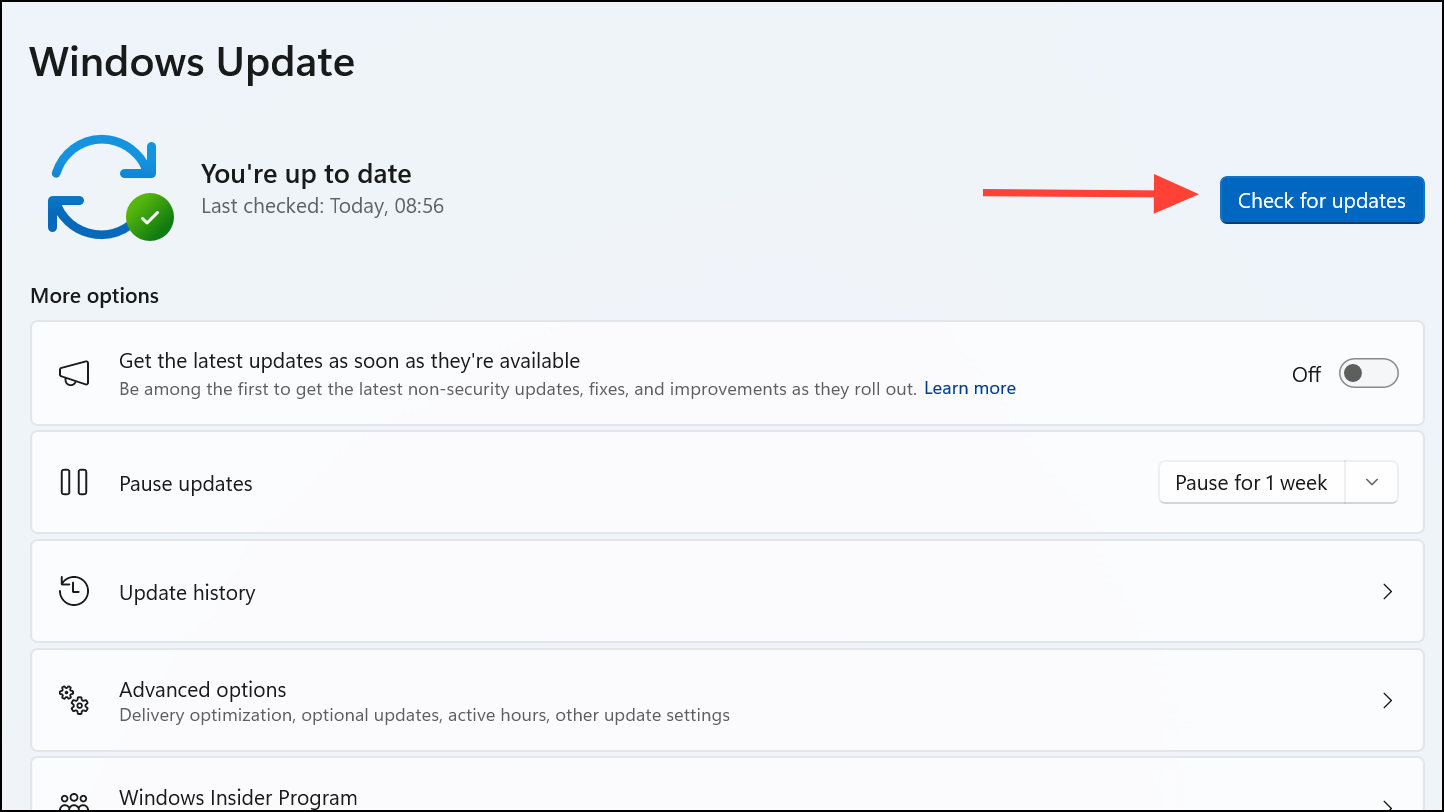Click the Advanced options gears icon
1444x812 pixels.
point(74,700)
